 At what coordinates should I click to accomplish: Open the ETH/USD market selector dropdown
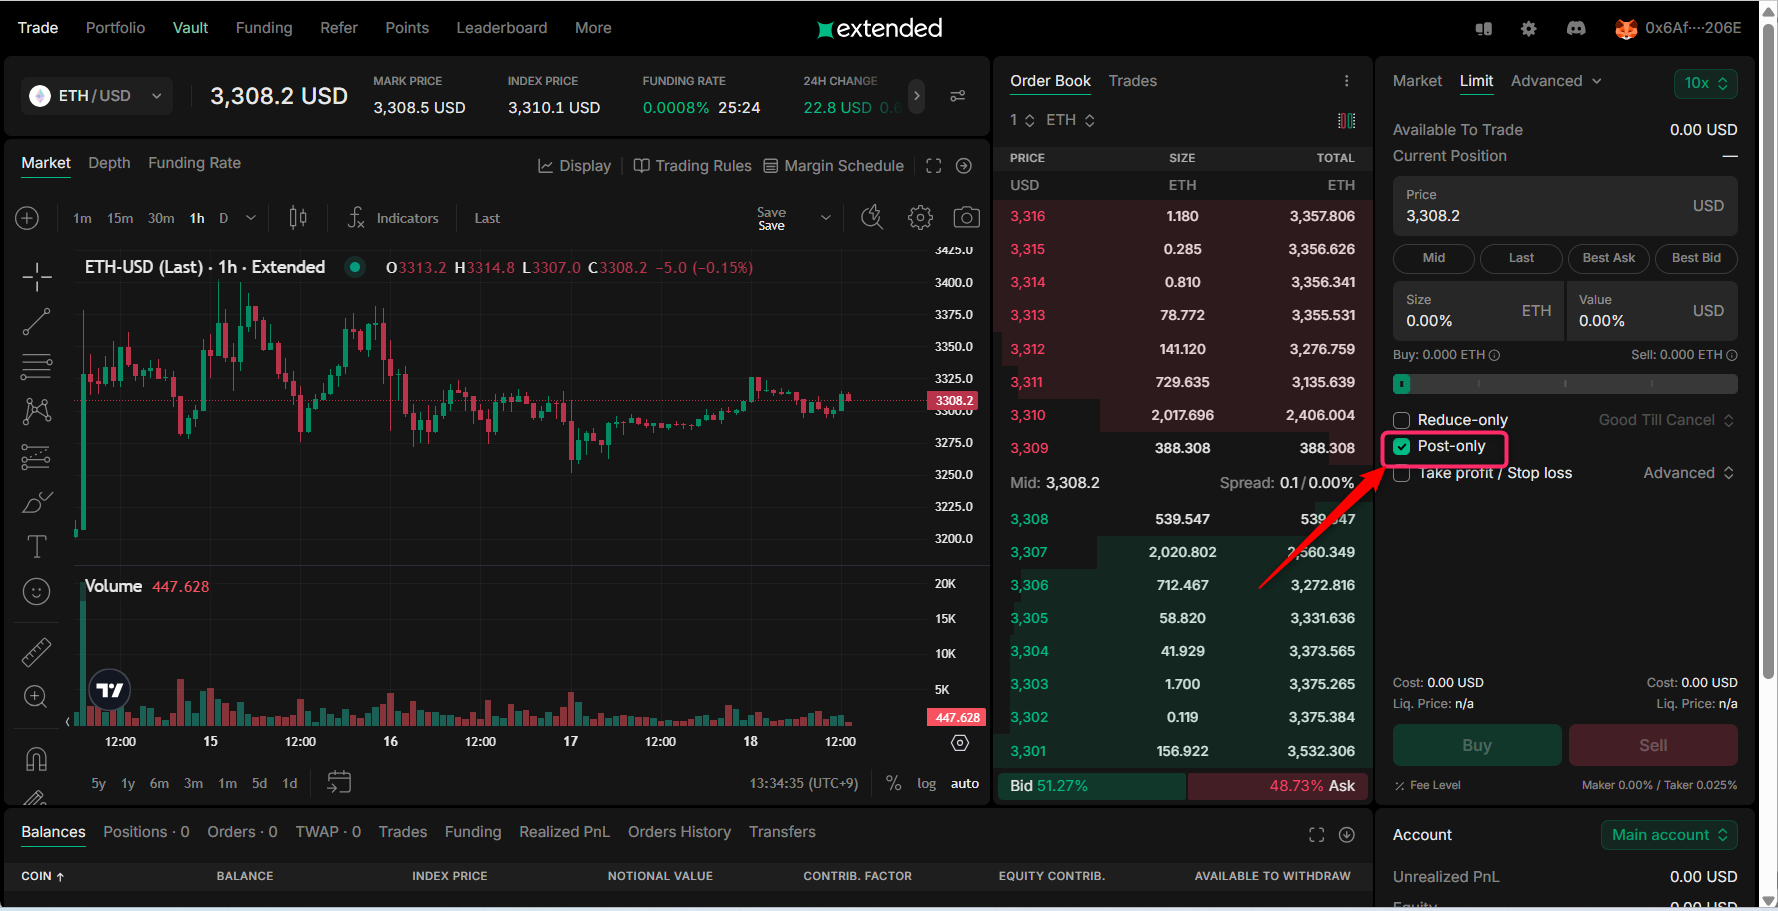pos(97,96)
